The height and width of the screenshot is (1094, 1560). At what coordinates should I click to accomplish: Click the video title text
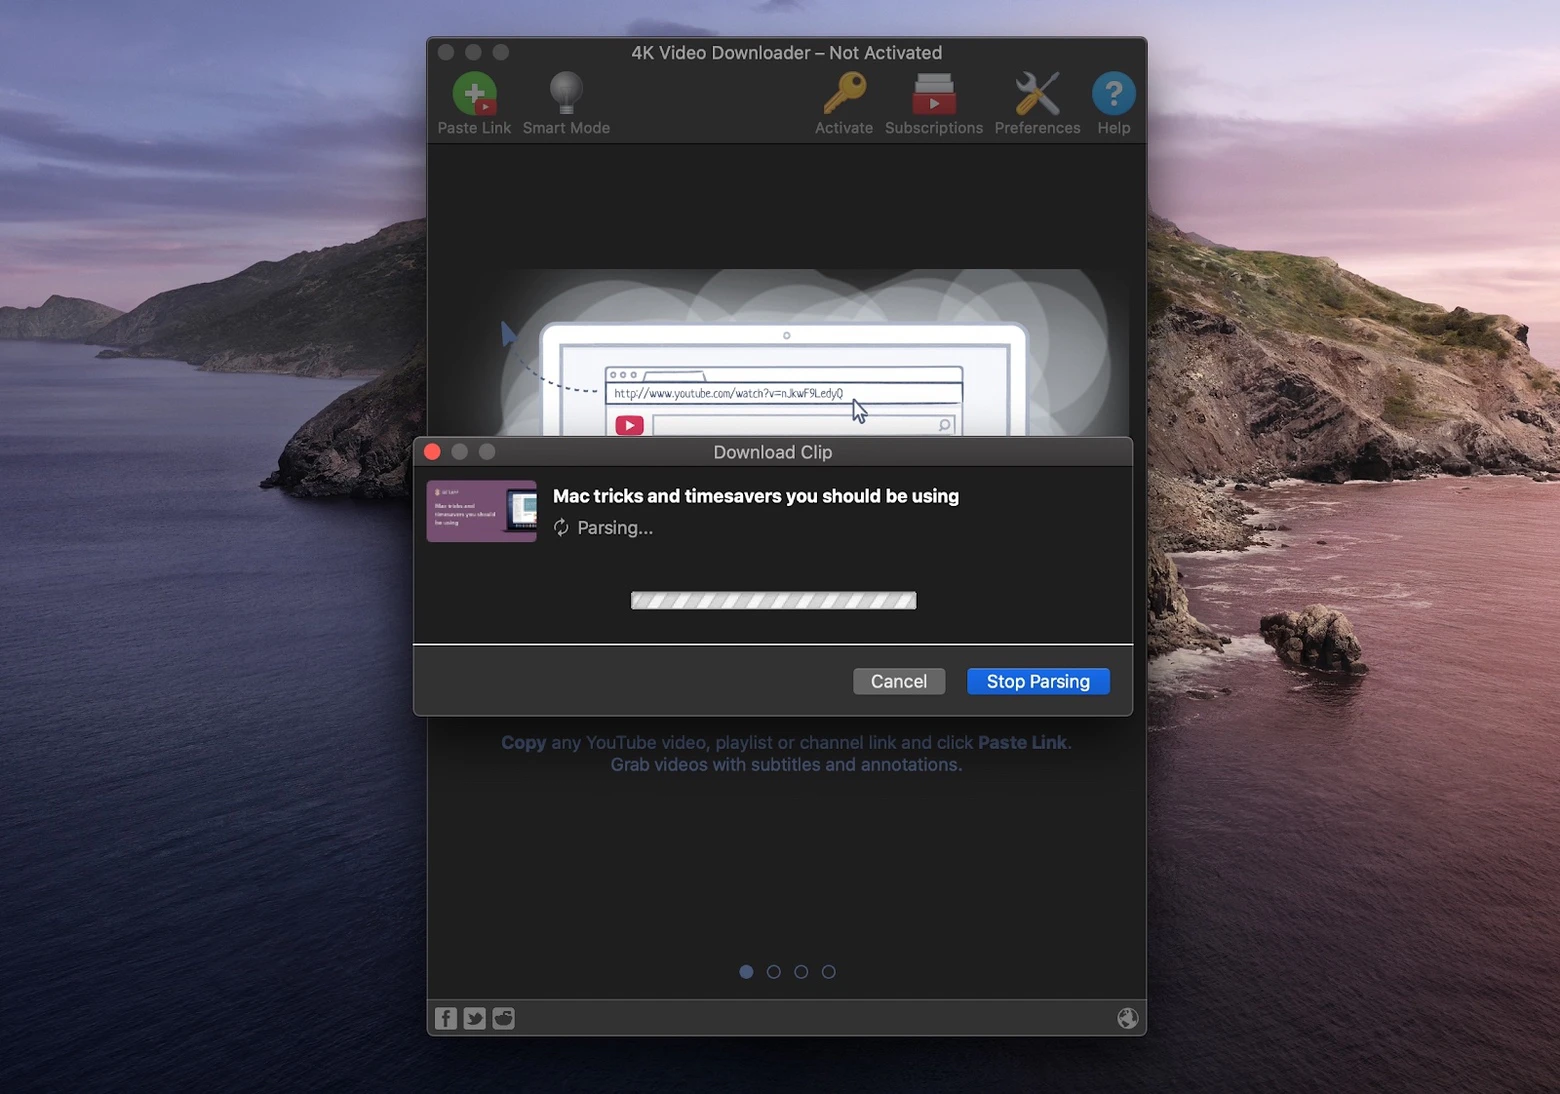pos(756,496)
